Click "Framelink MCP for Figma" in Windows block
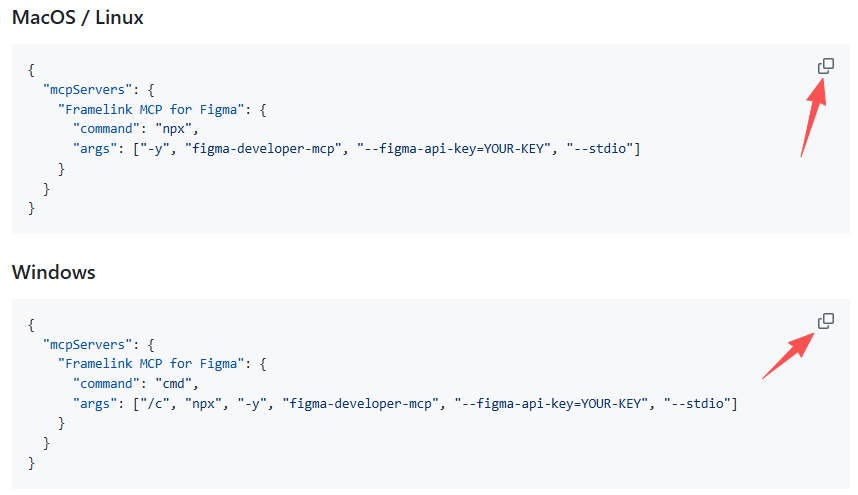This screenshot has width=858, height=495. pyautogui.click(x=151, y=364)
